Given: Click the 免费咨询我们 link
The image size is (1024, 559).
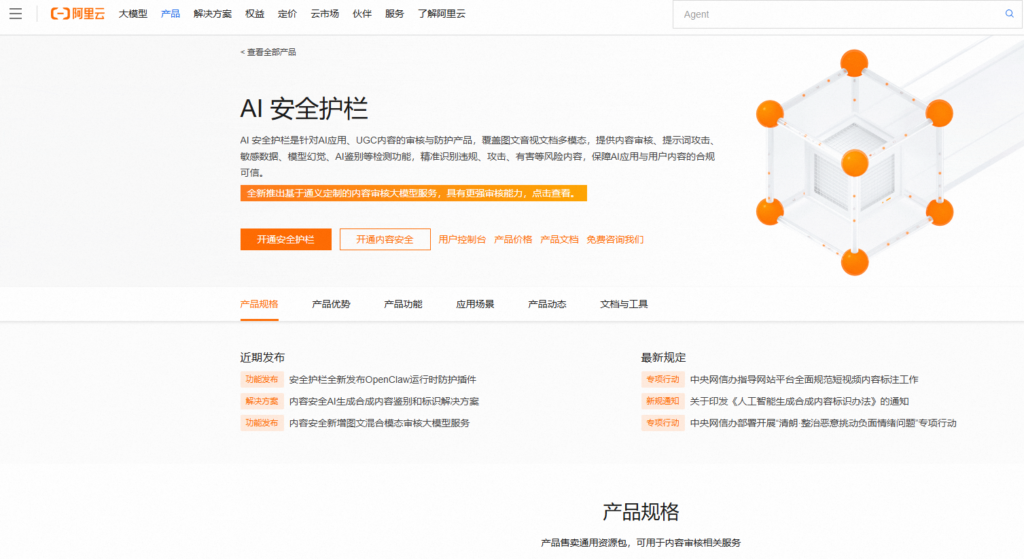Looking at the screenshot, I should point(615,240).
